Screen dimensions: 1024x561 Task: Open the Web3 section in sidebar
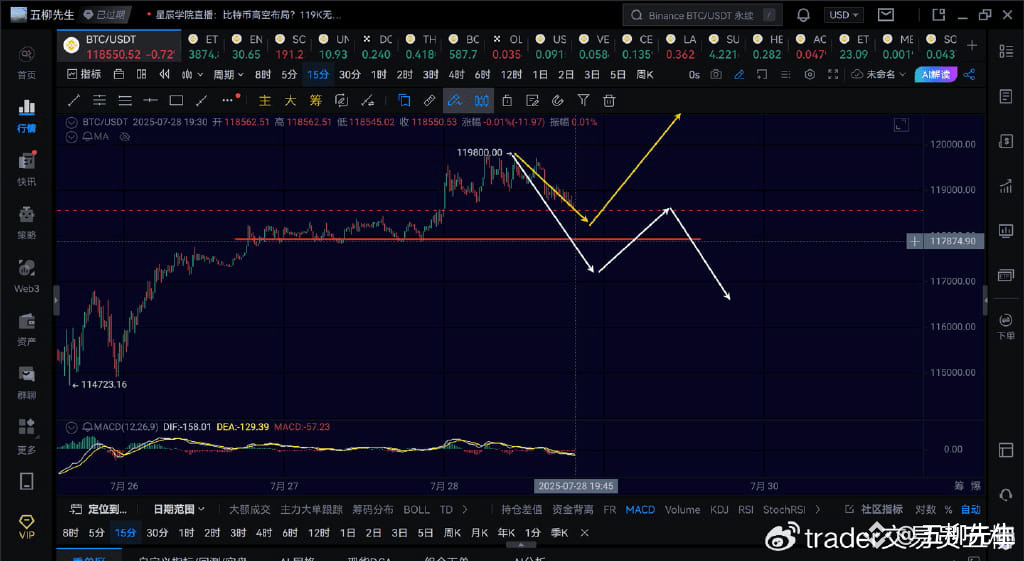tap(27, 276)
